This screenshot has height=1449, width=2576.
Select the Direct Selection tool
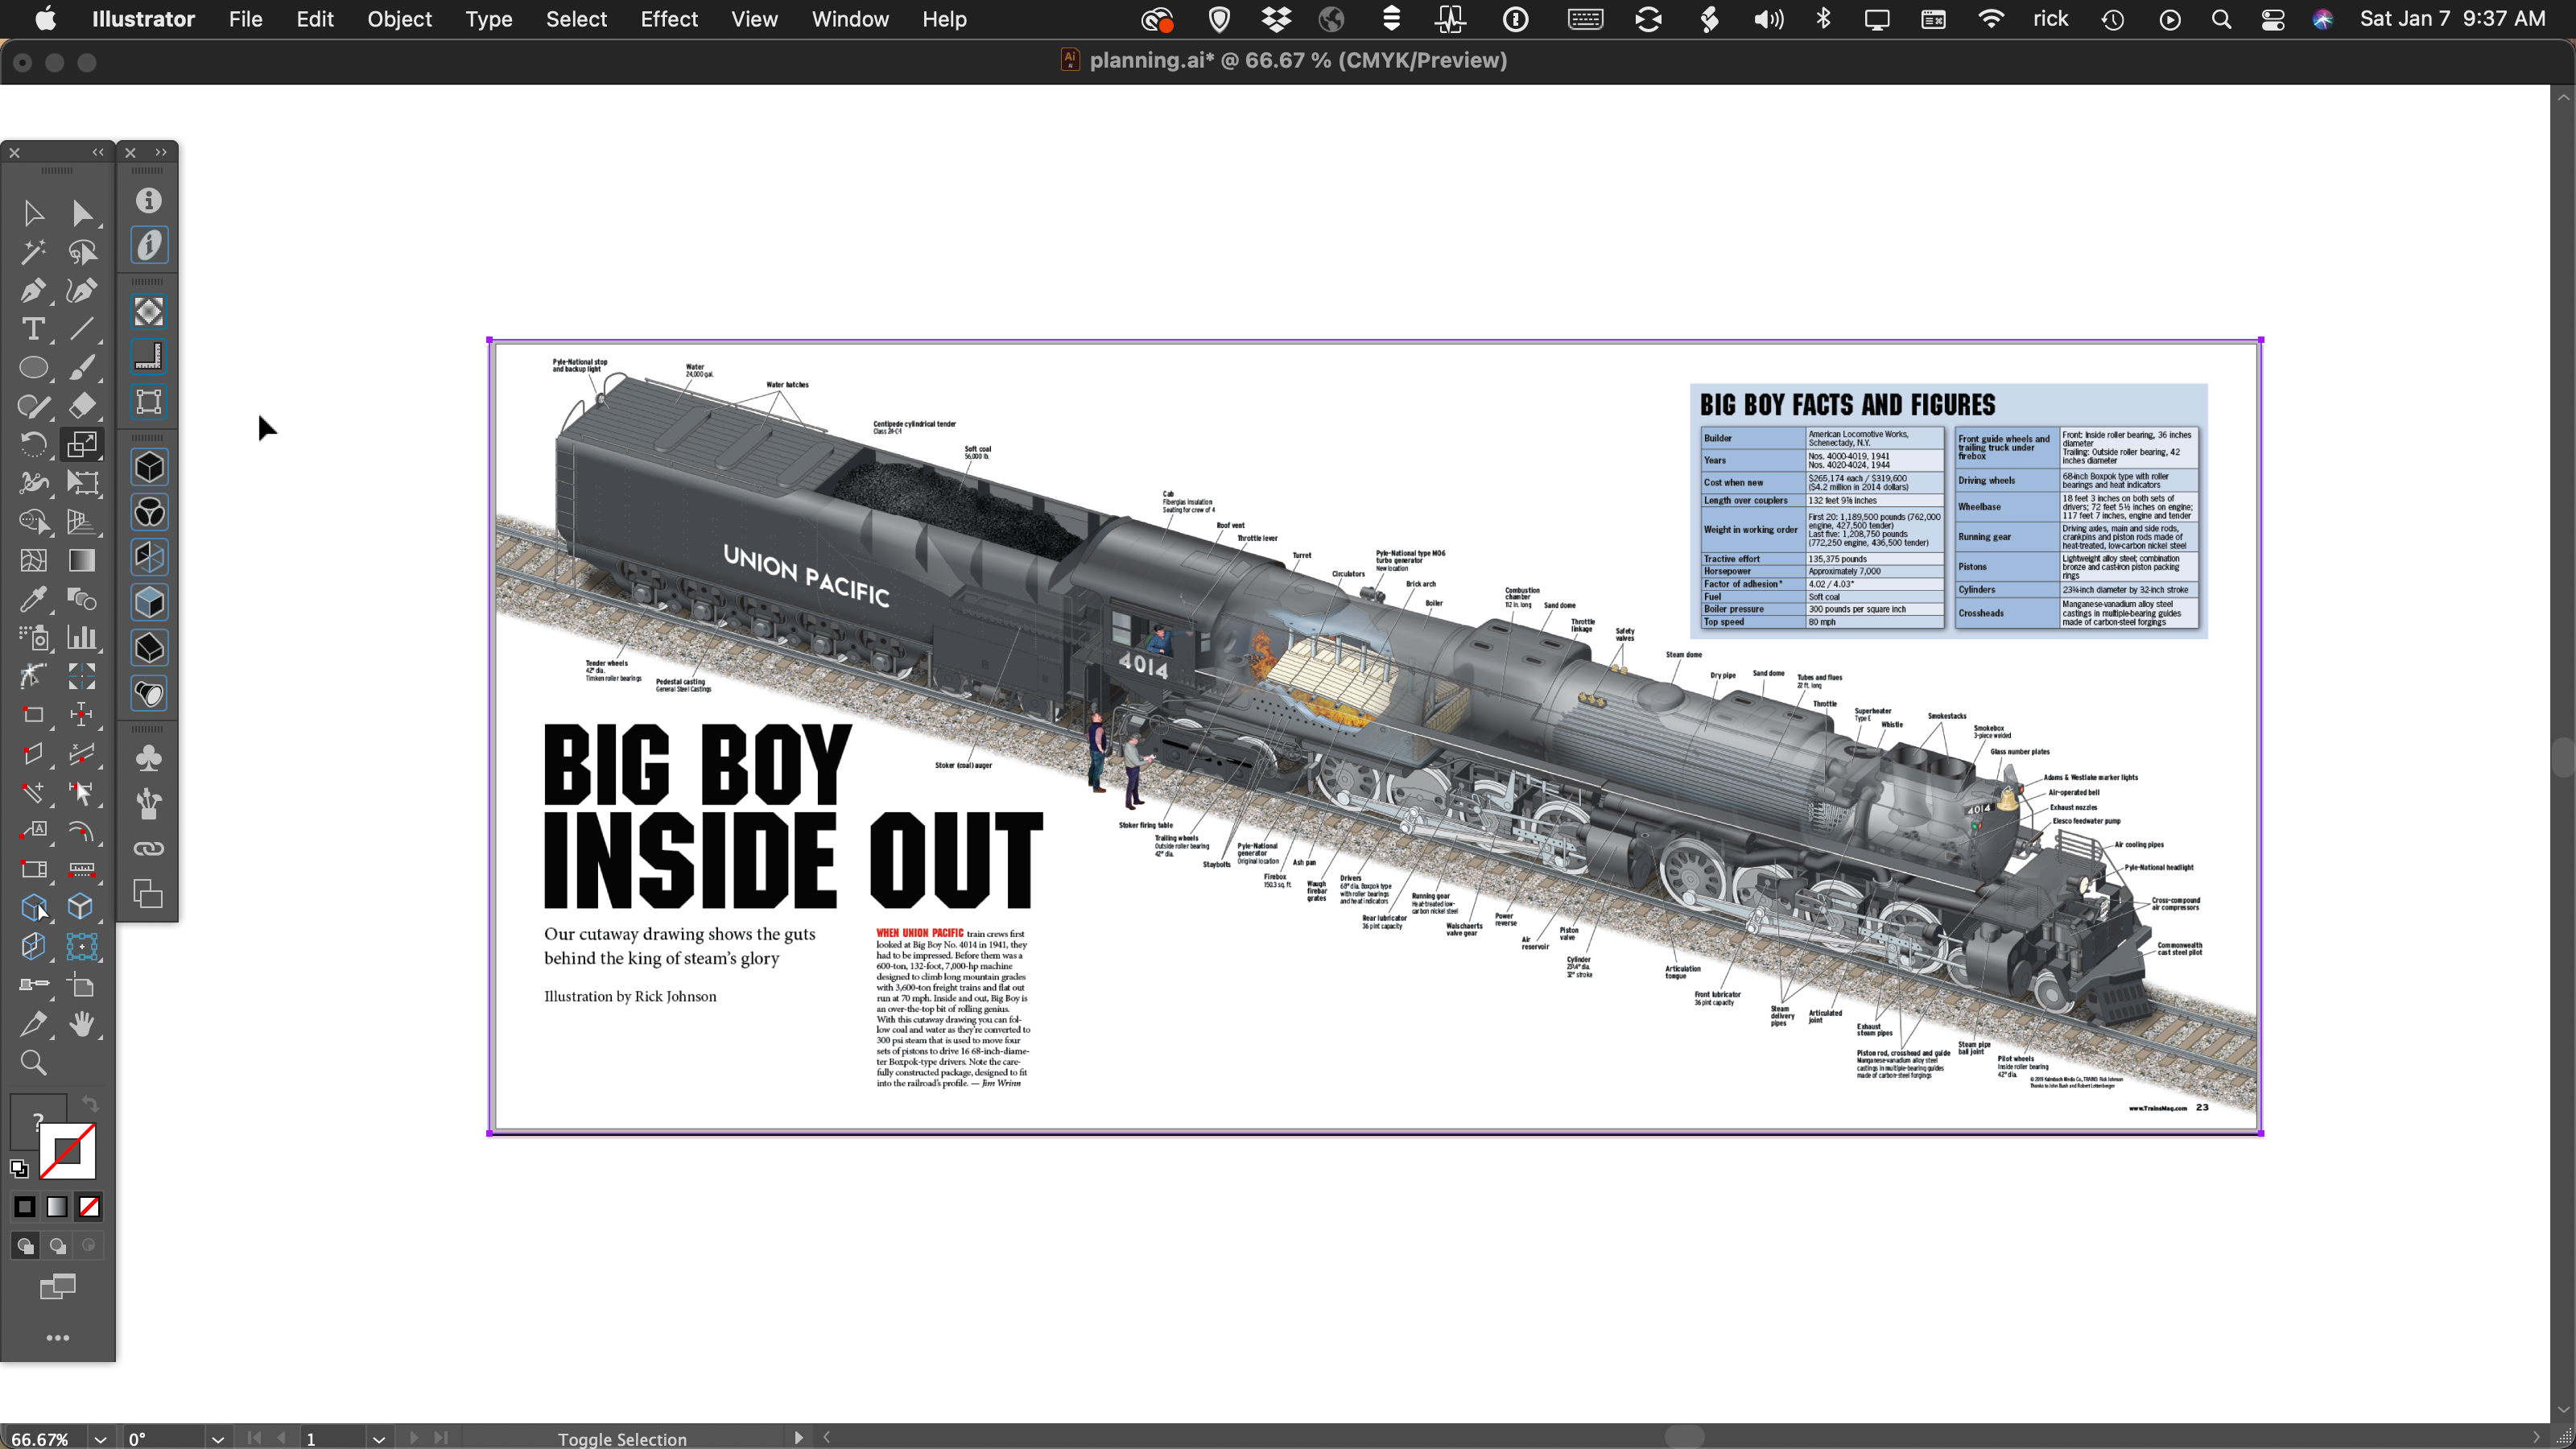click(82, 213)
